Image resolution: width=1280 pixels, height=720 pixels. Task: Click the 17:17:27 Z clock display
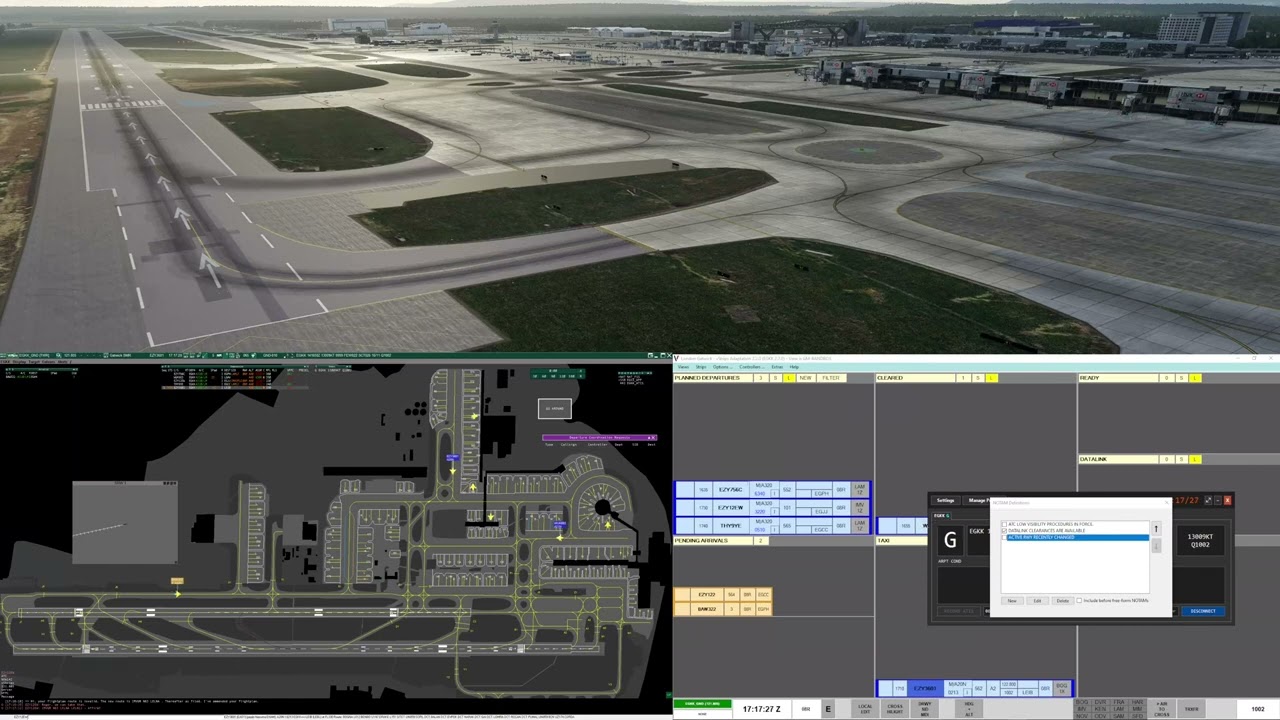click(762, 709)
